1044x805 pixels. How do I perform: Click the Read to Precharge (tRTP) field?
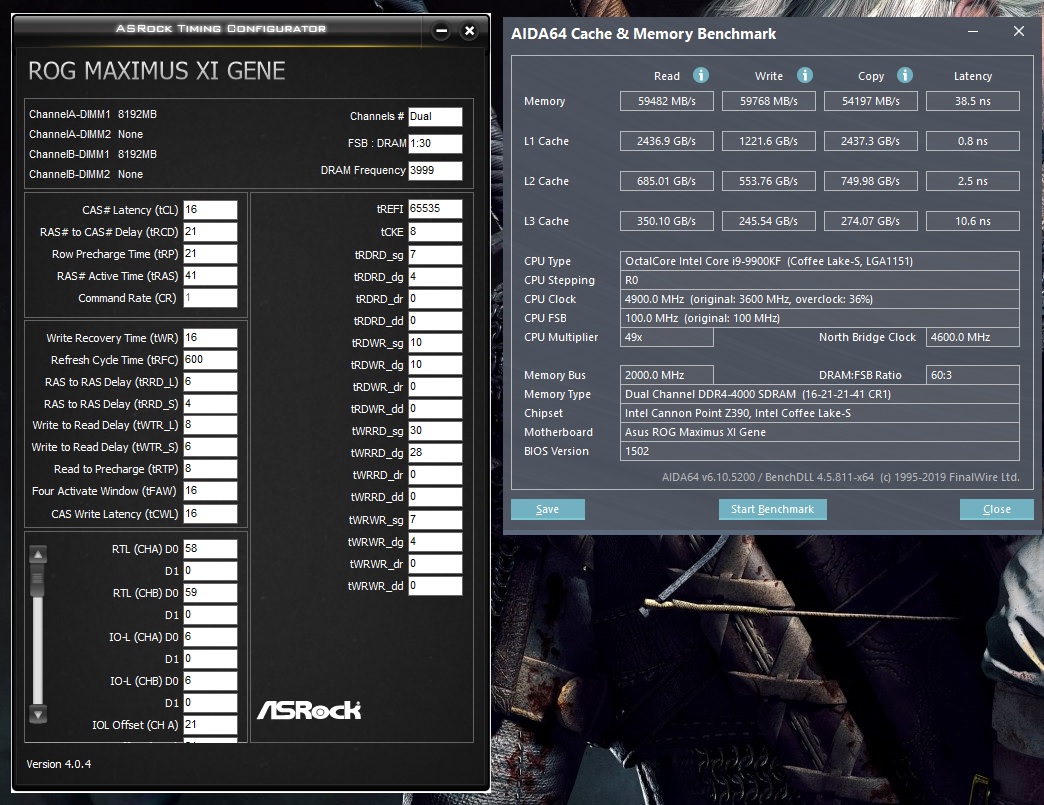[210, 469]
